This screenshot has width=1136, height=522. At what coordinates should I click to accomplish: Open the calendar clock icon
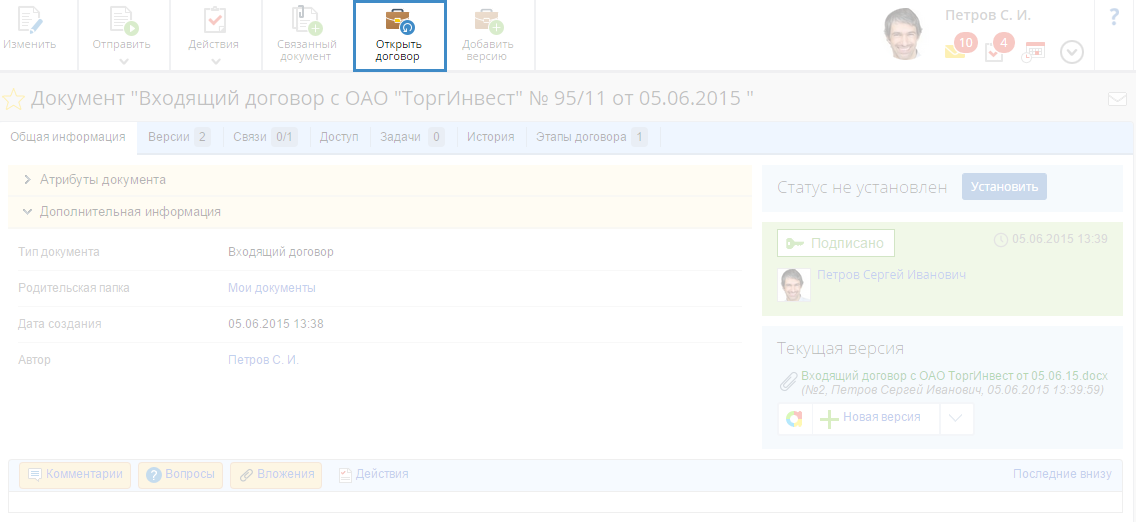click(1034, 52)
